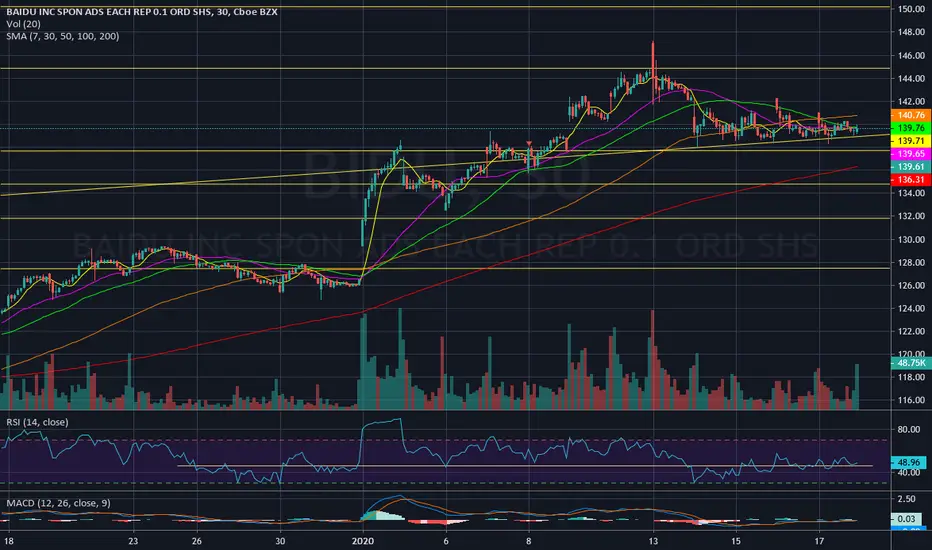Viewport: 932px width, 550px height.
Task: Click the 48.96 RSI value tag
Action: 909,462
